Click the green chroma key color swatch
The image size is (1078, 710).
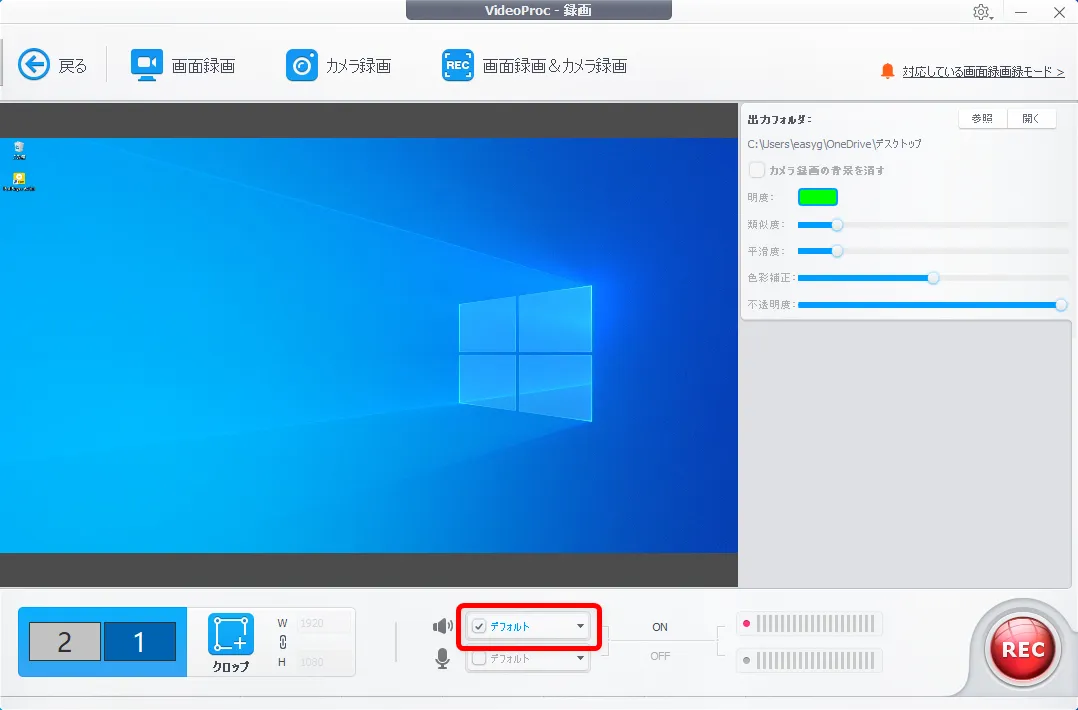(817, 197)
